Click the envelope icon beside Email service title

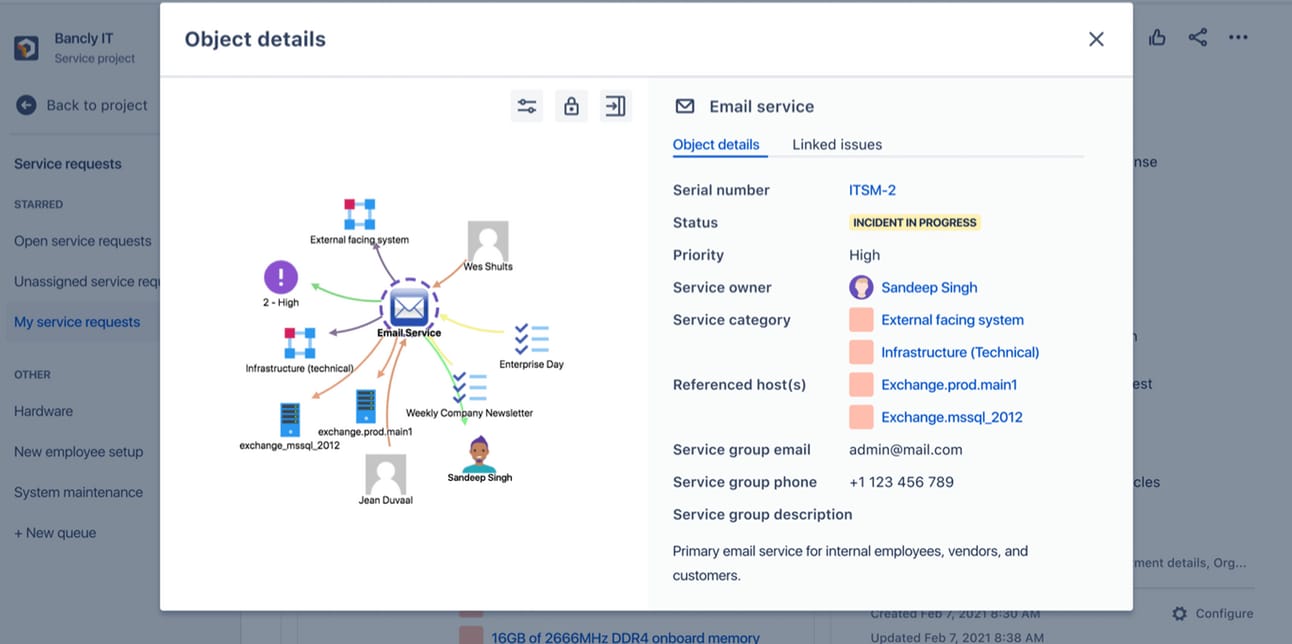tap(685, 106)
